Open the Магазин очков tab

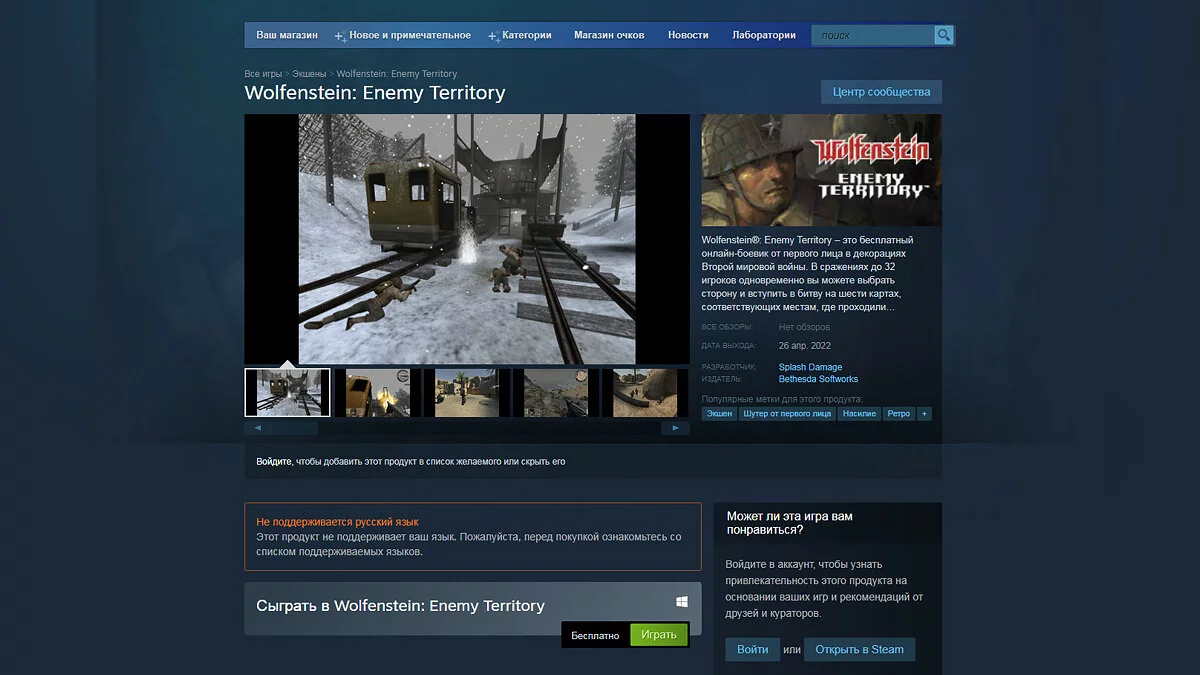tap(609, 36)
